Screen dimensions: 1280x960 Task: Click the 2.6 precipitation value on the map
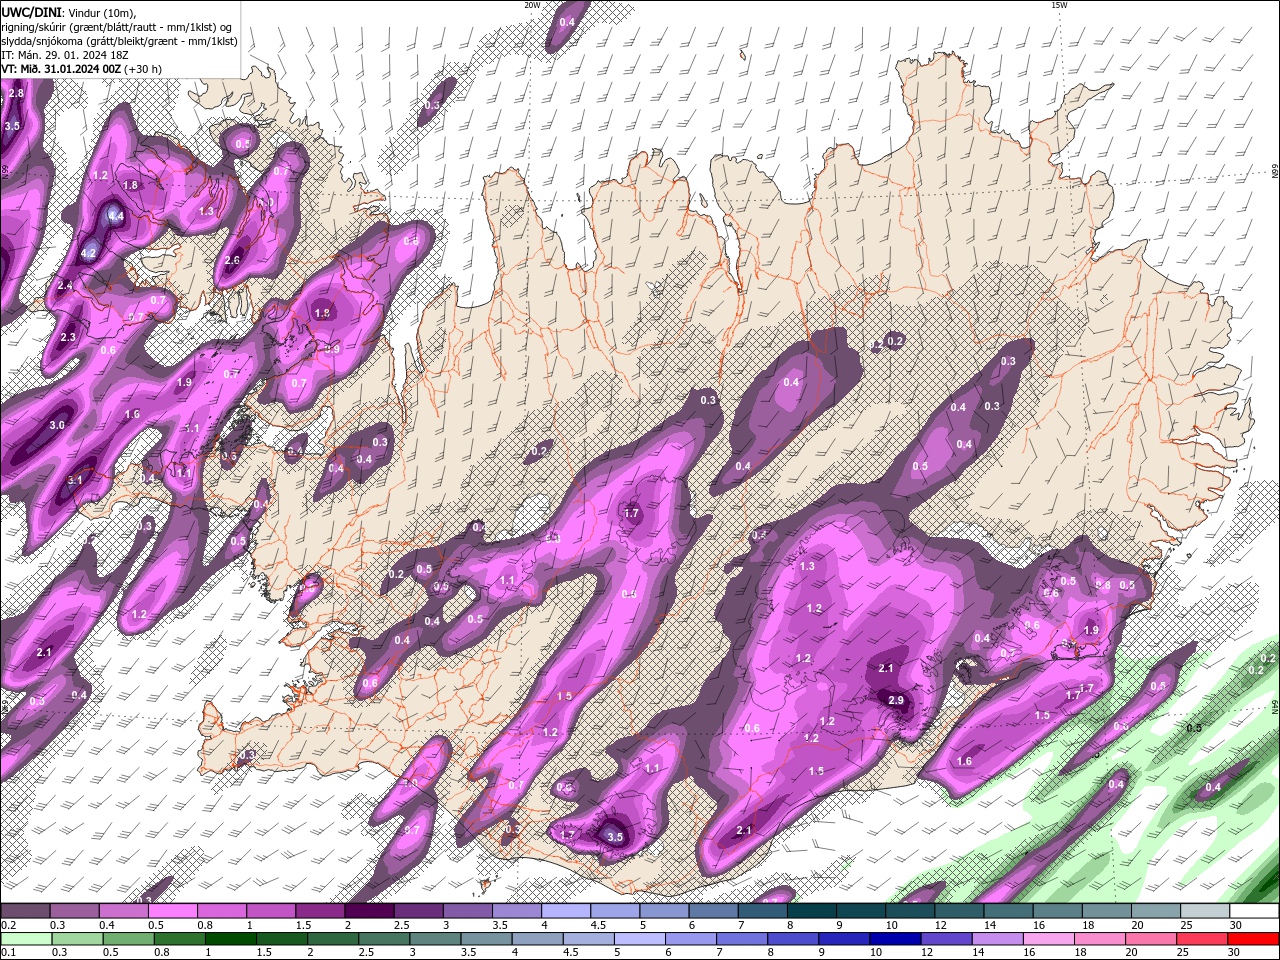232,260
